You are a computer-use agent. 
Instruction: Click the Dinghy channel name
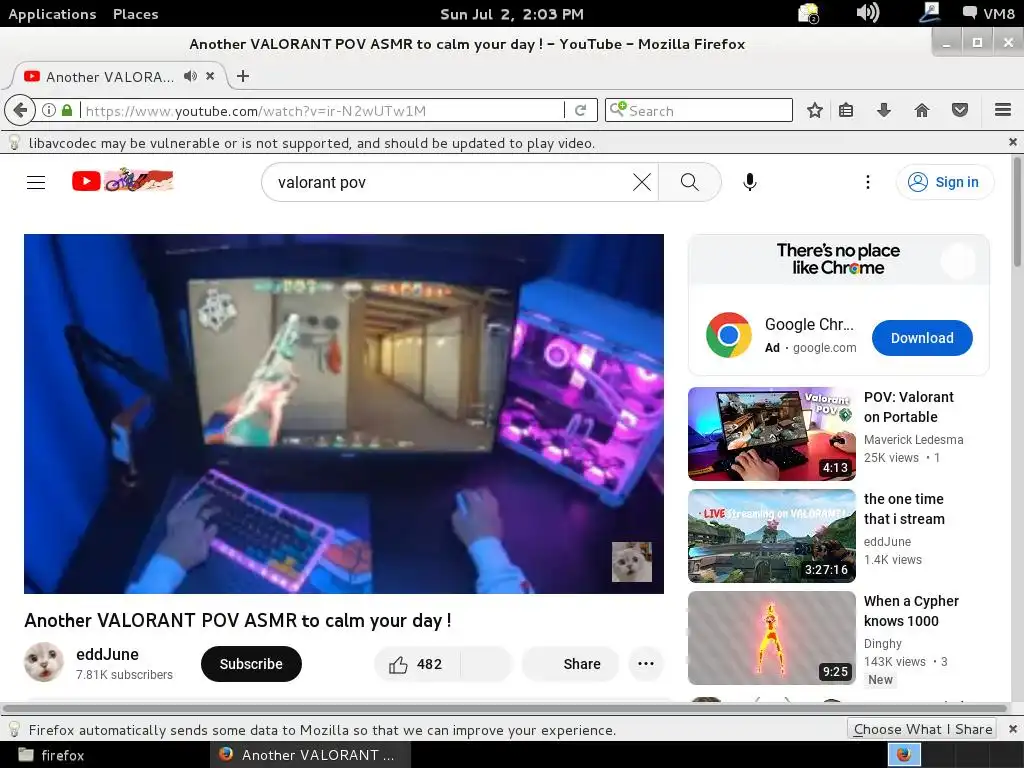click(x=883, y=643)
